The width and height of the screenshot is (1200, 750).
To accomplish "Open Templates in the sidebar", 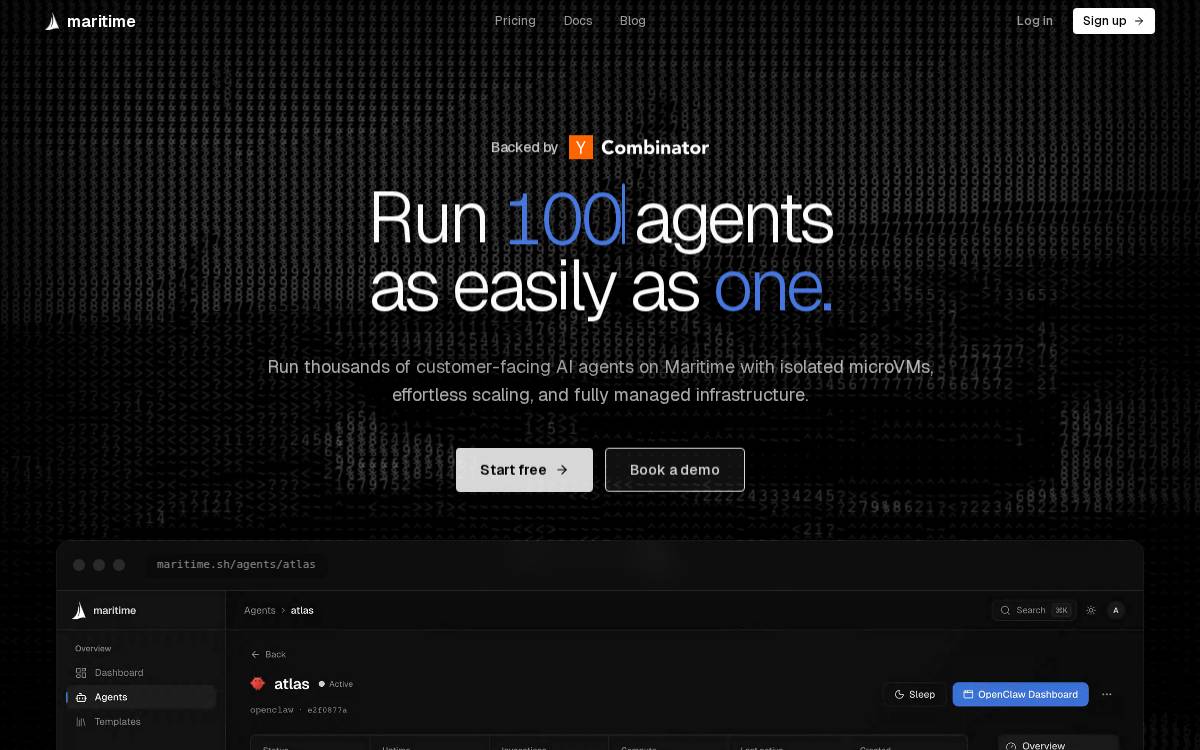I will click(141, 722).
